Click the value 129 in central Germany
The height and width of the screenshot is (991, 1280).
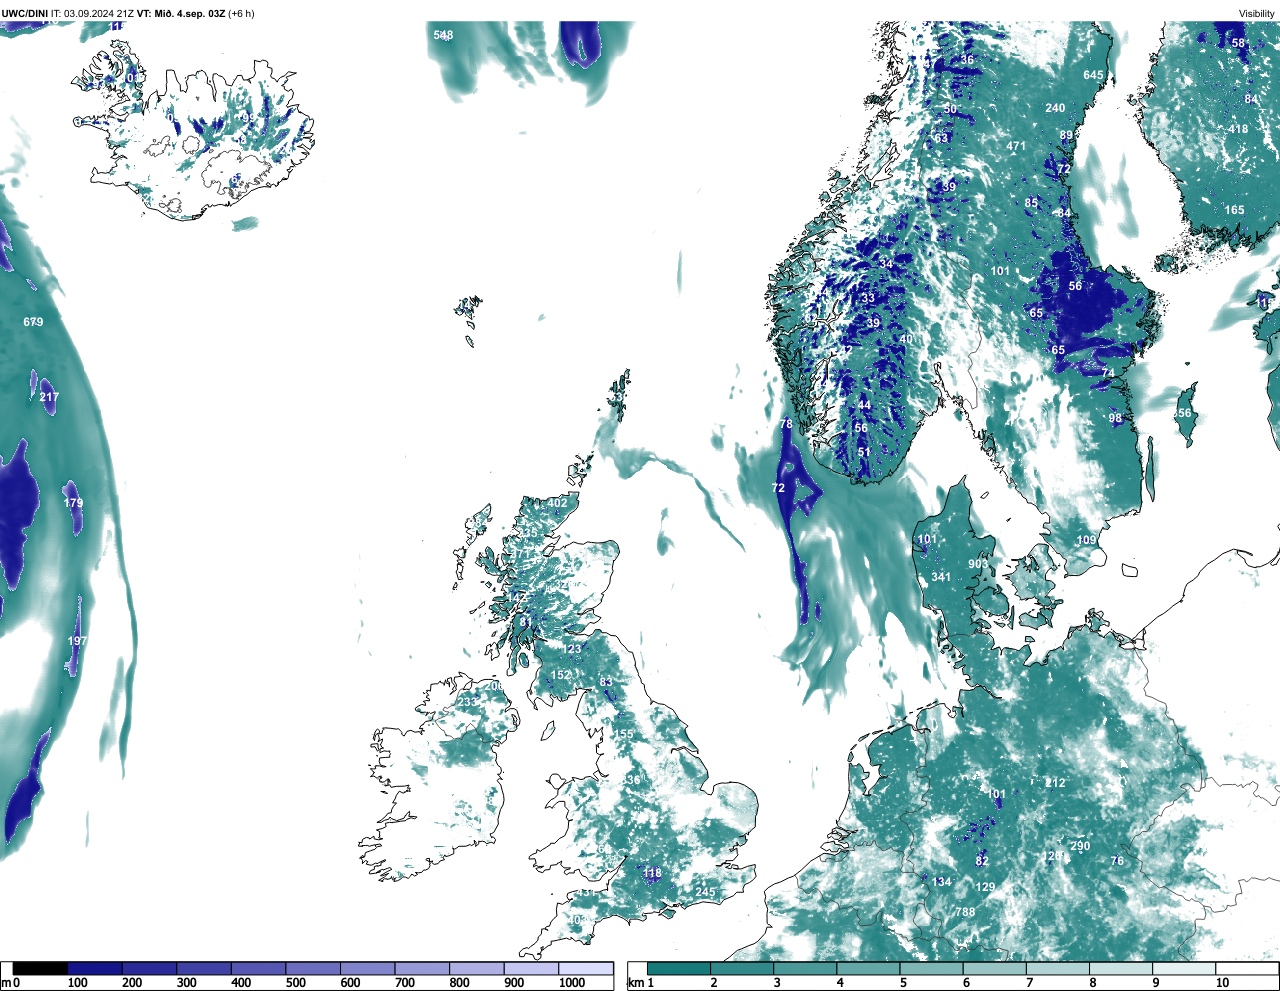click(x=985, y=887)
